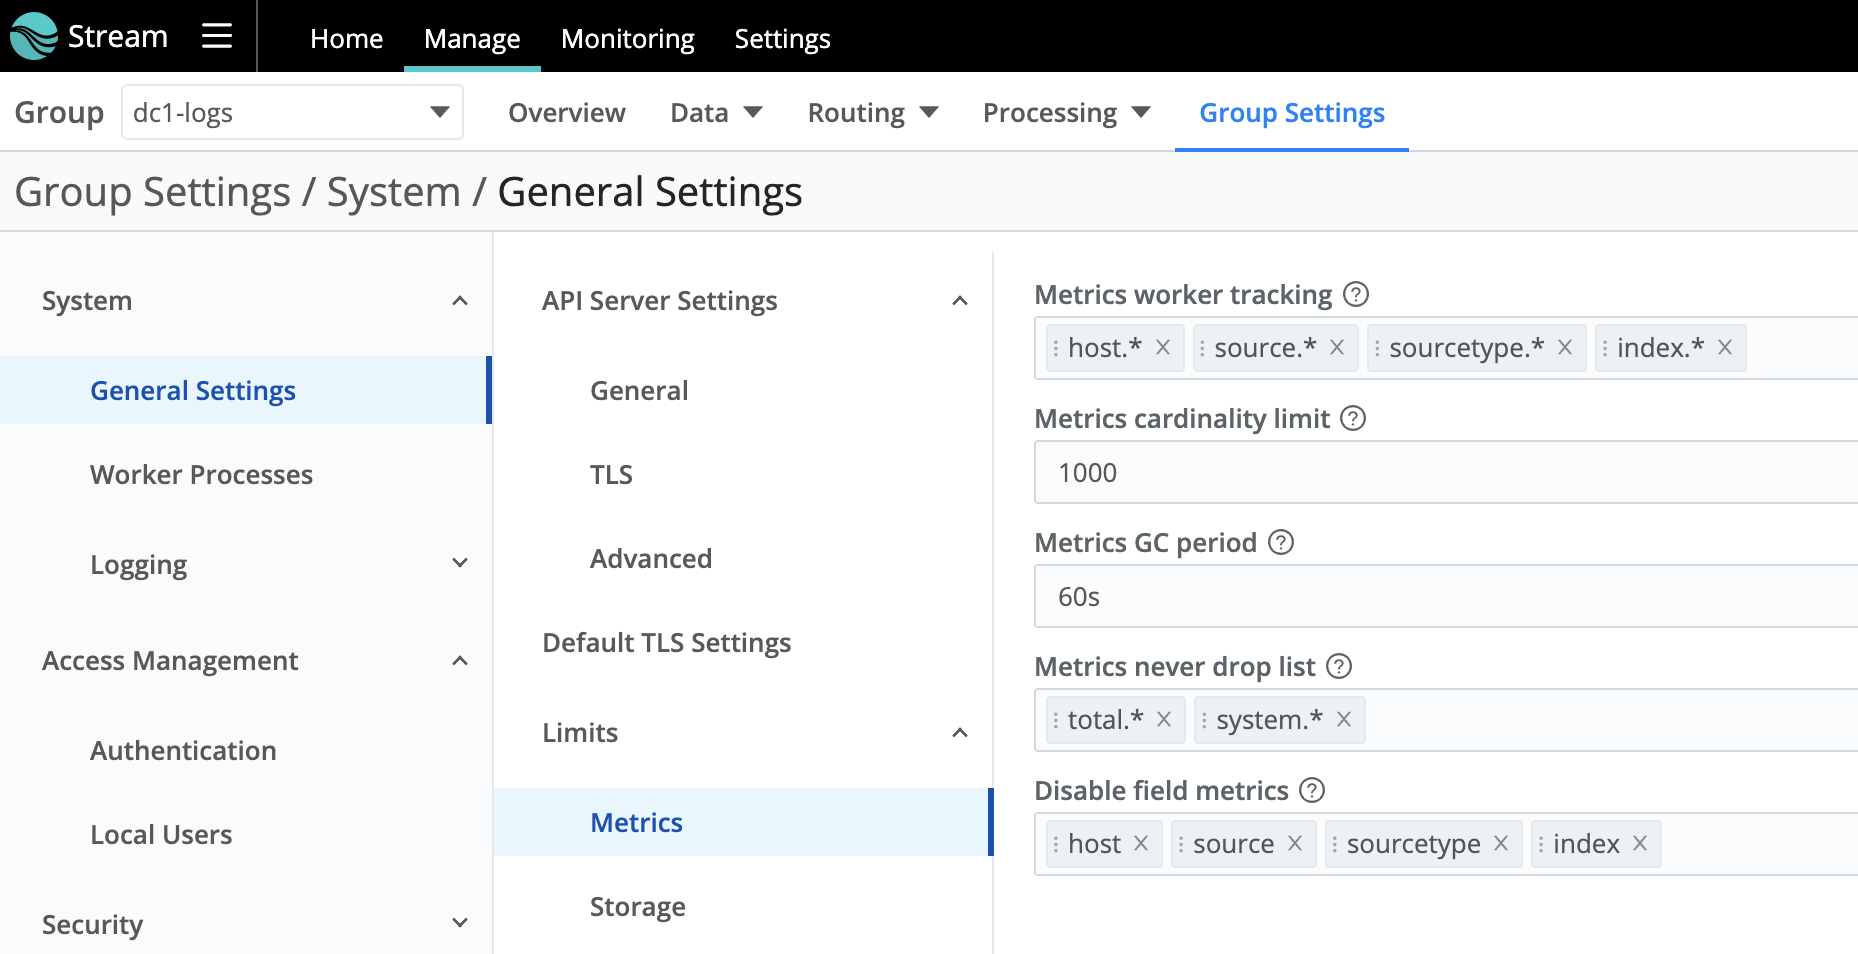Collapse the API Server Settings section
This screenshot has width=1858, height=954.
pyautogui.click(x=959, y=300)
